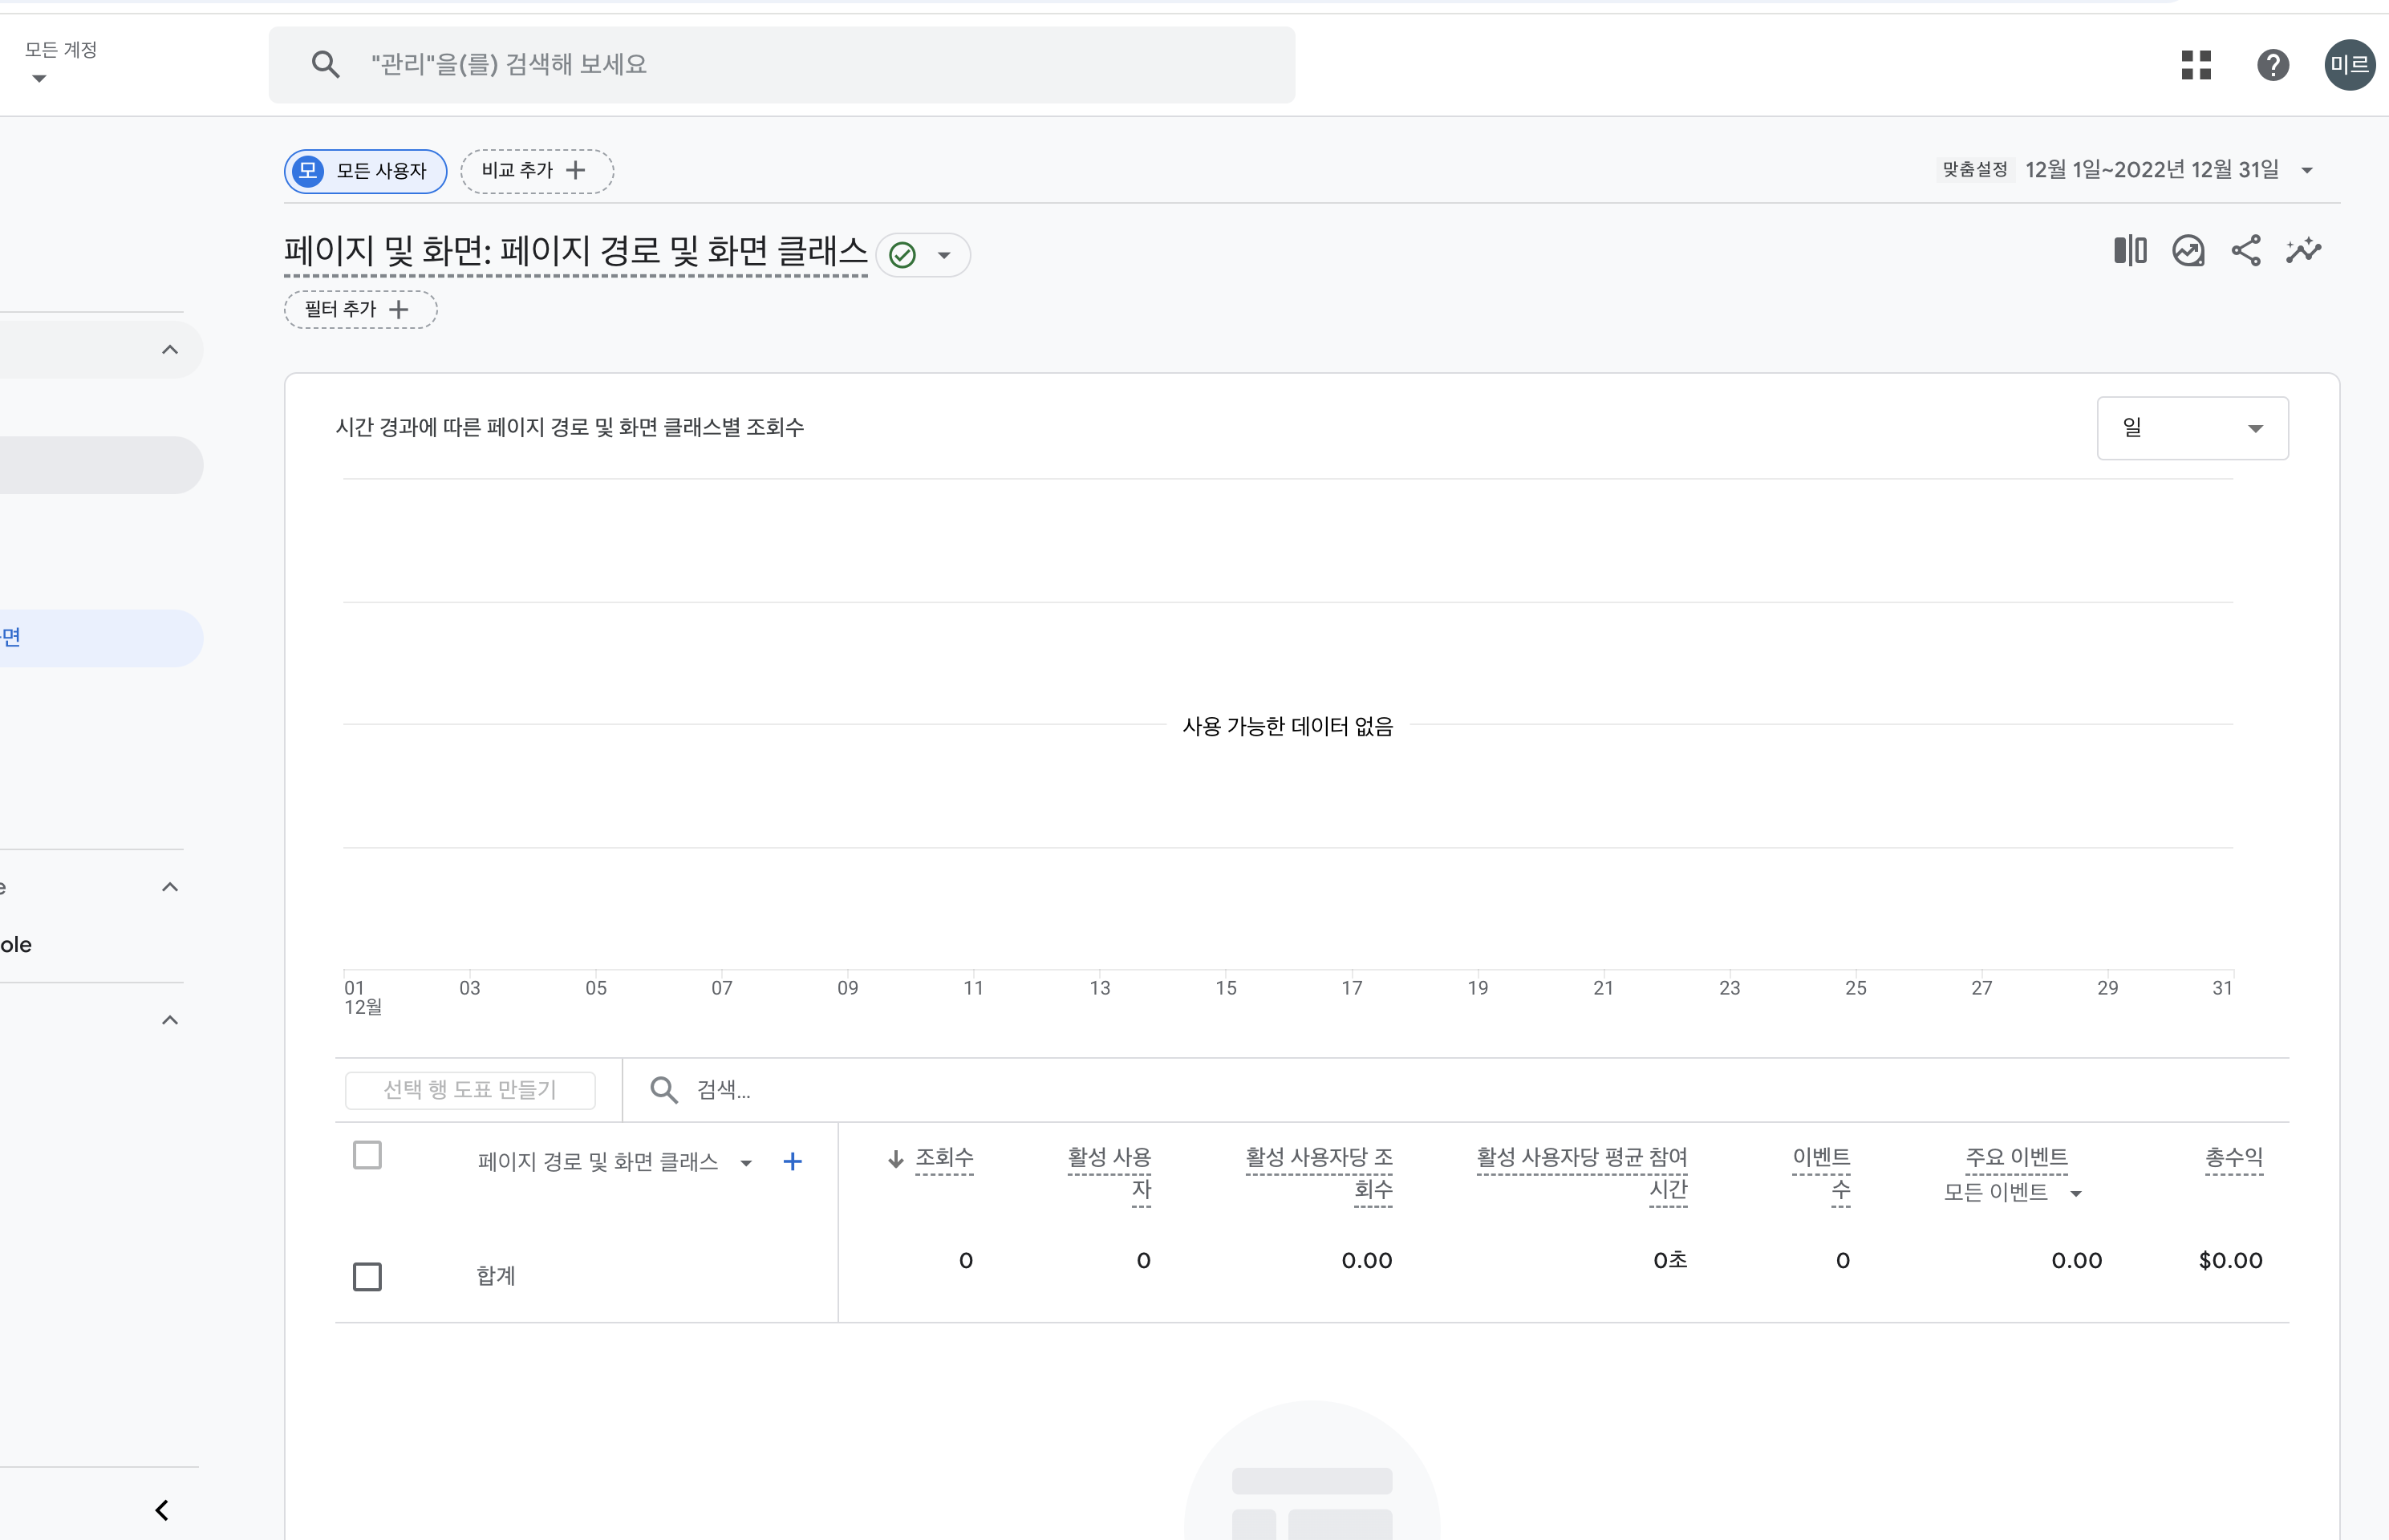This screenshot has height=1540, width=2389.
Task: Toggle the 합계 row checkbox
Action: tap(367, 1276)
